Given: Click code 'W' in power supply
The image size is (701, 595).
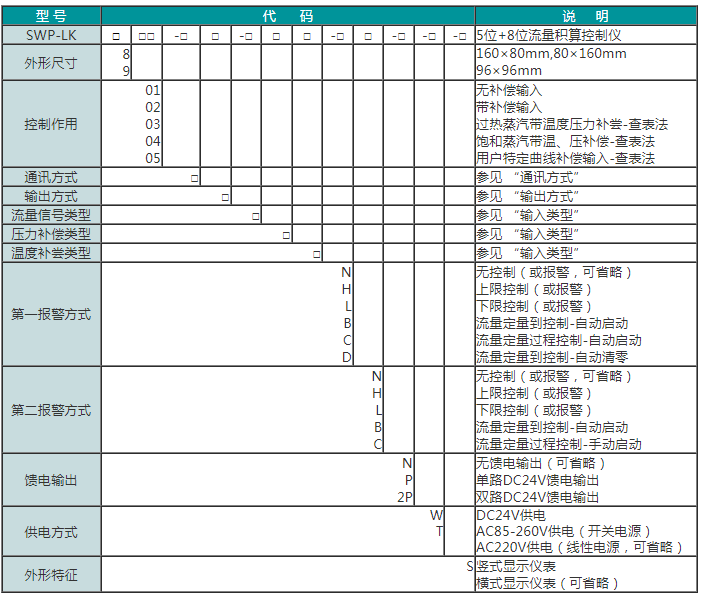Looking at the screenshot, I should 437,515.
